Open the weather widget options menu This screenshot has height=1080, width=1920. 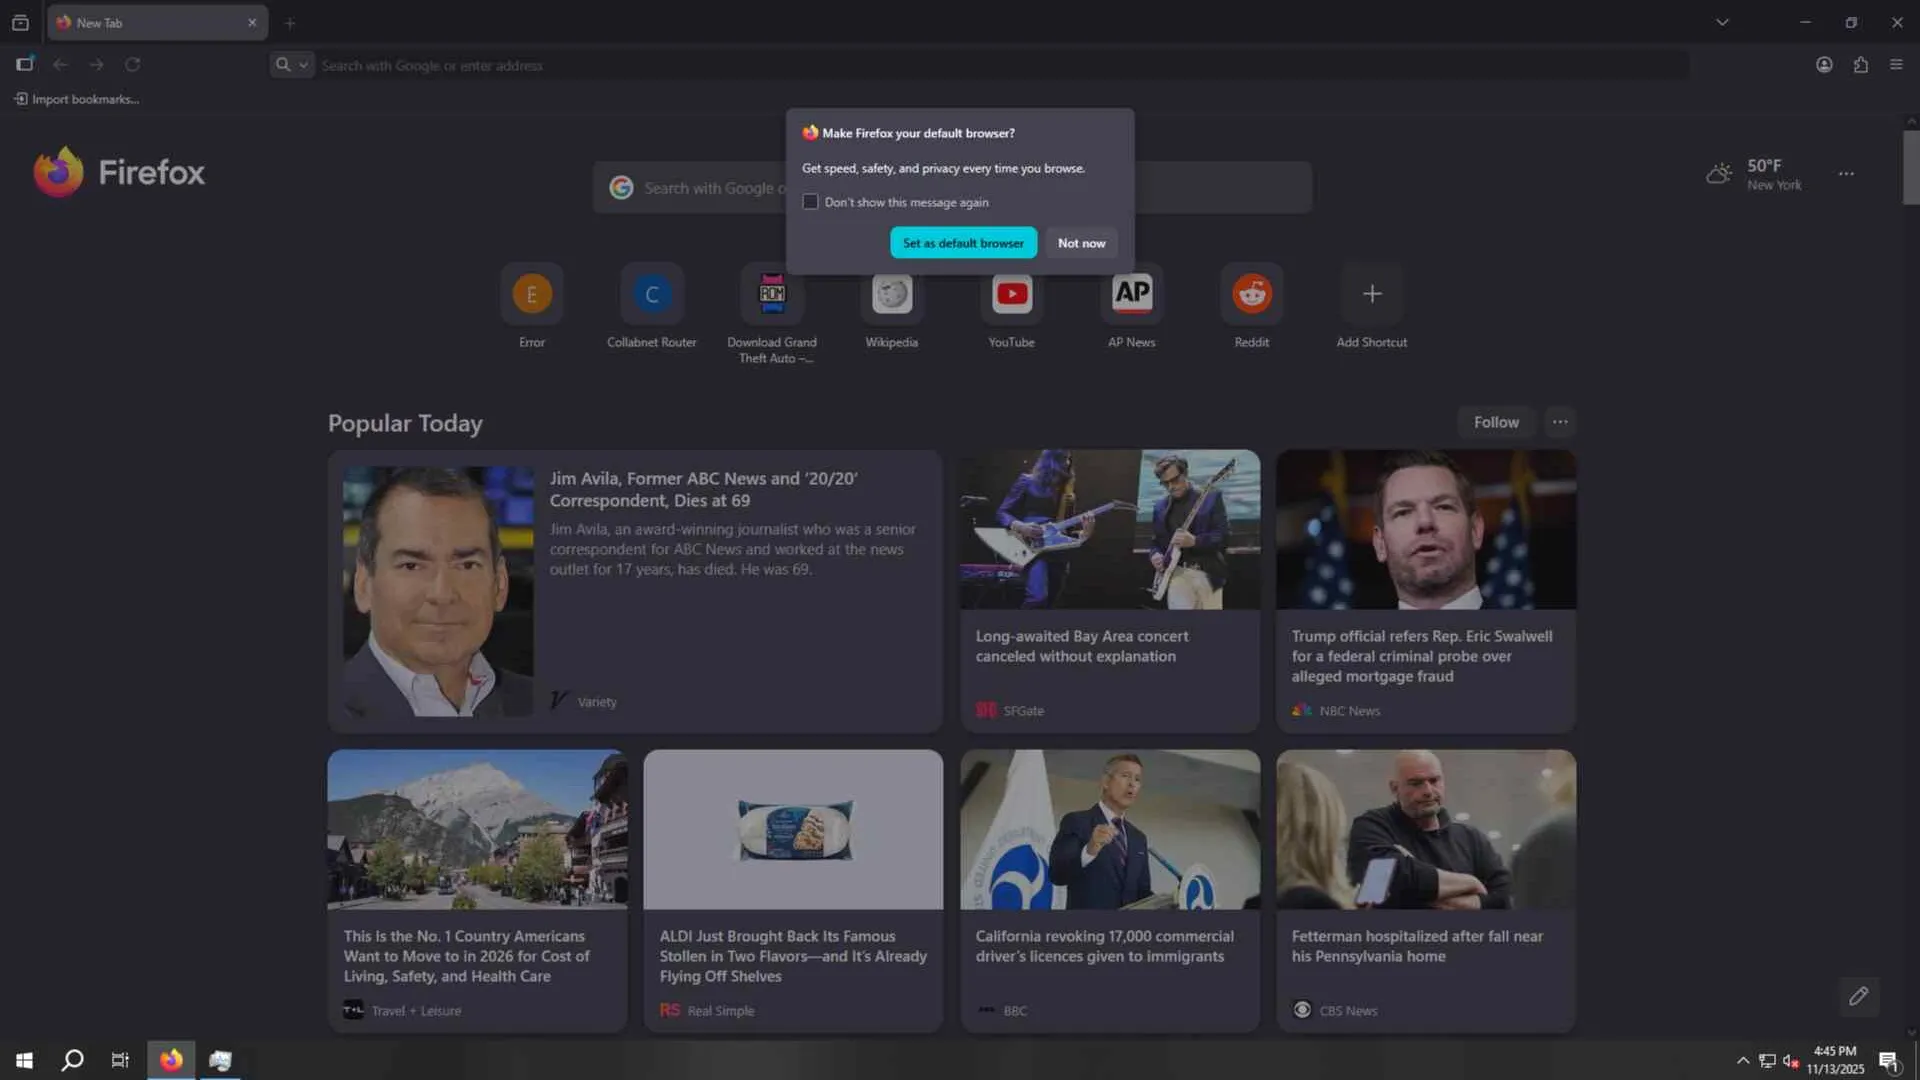point(1846,174)
